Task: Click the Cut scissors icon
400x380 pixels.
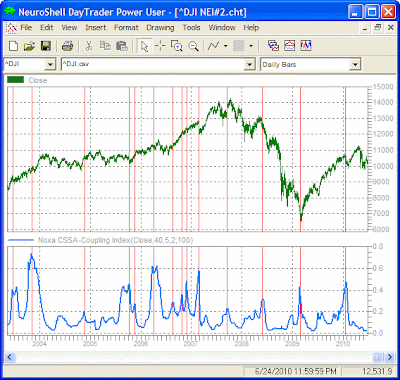Action: pyautogui.click(x=89, y=46)
